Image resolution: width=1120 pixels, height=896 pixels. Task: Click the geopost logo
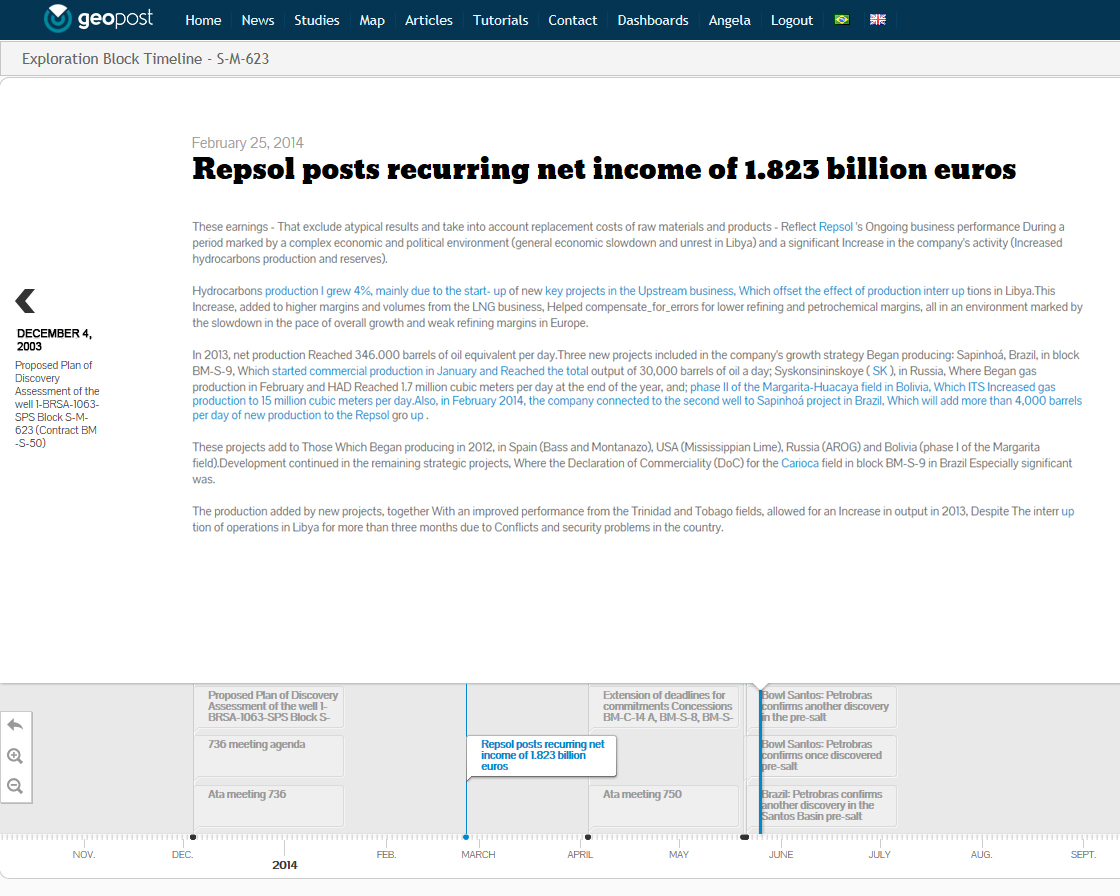[x=98, y=19]
